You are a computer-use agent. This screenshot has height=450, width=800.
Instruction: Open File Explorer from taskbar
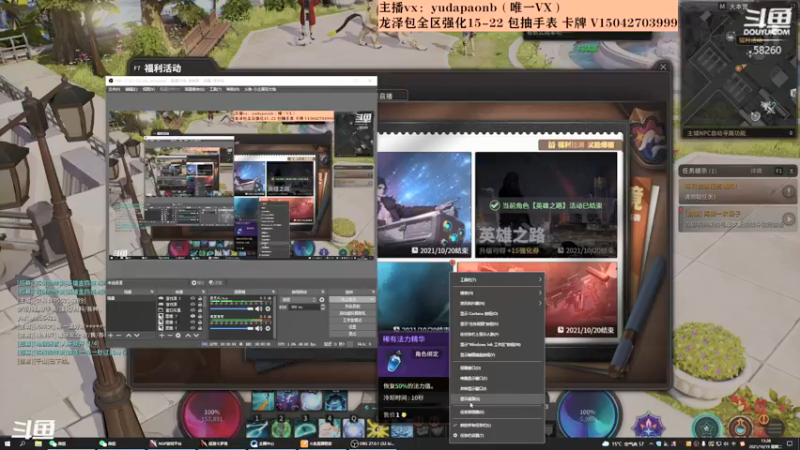point(38,444)
